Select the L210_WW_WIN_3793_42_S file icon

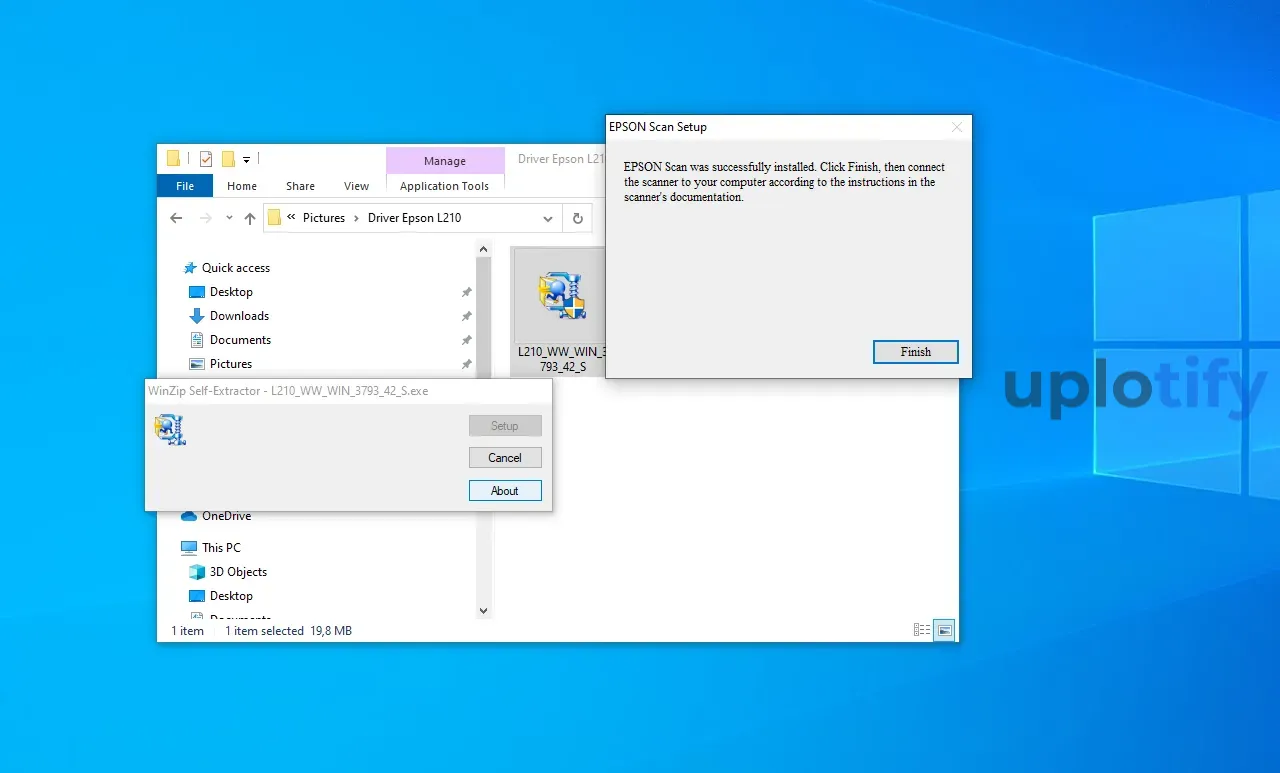561,296
